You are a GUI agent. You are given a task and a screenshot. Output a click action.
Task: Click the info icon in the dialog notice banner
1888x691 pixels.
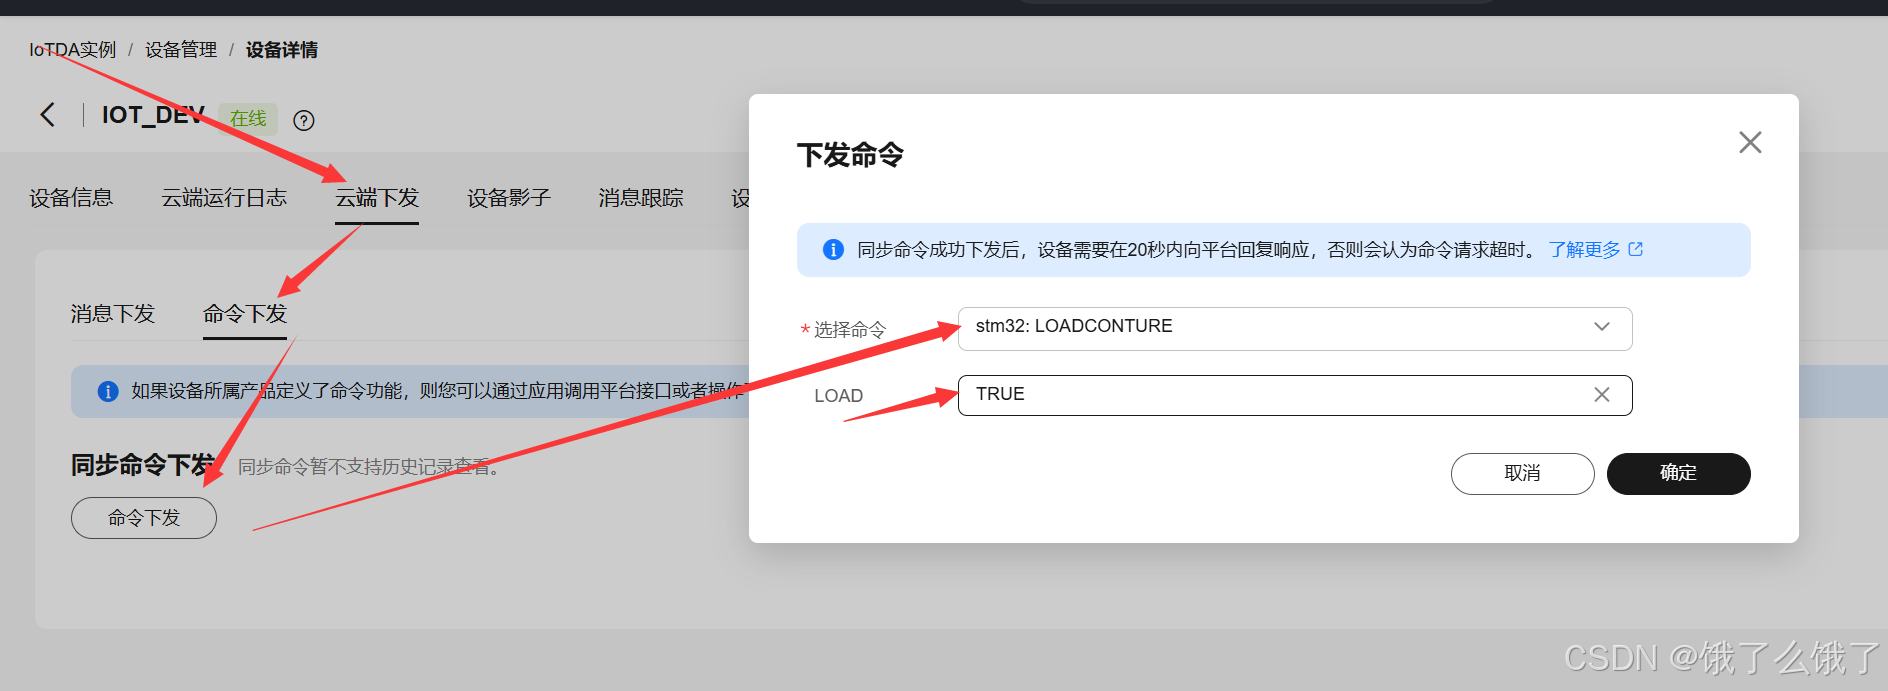point(833,249)
